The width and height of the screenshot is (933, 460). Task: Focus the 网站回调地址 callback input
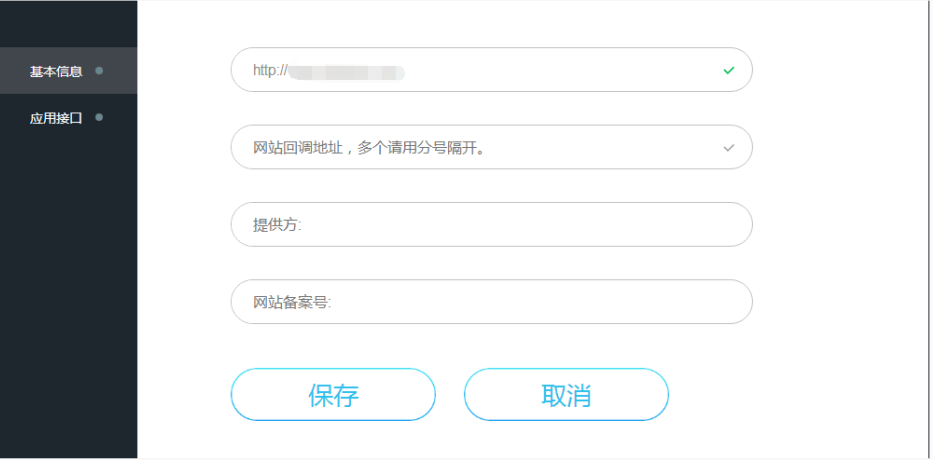(600, 147)
